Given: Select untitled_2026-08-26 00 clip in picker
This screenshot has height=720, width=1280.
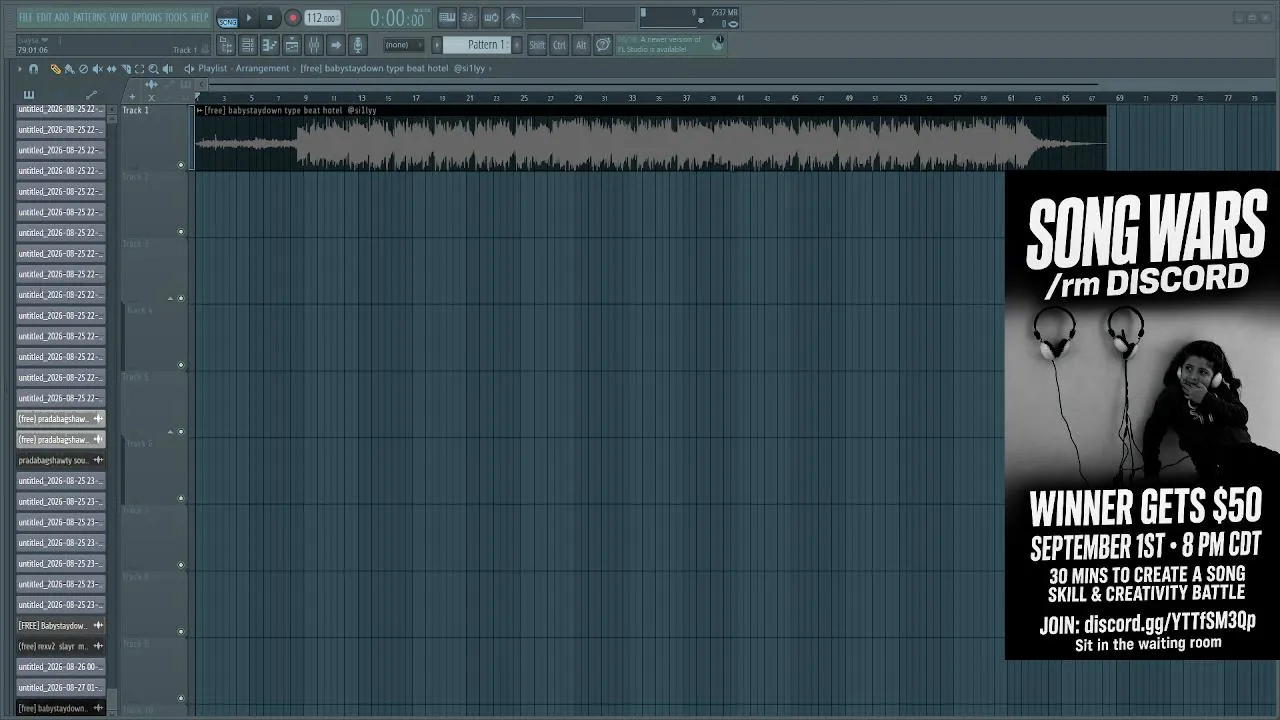Looking at the screenshot, I should [61, 667].
